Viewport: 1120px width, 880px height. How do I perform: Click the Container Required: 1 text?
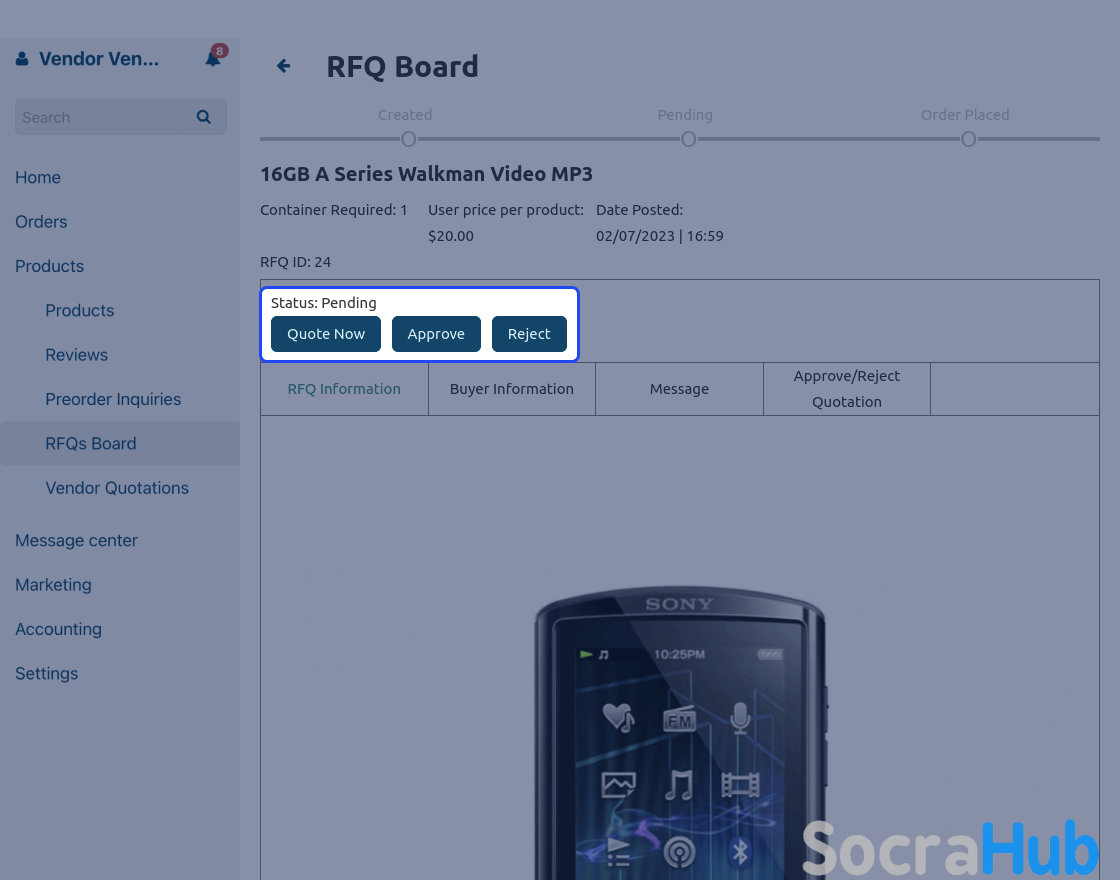[x=334, y=210]
